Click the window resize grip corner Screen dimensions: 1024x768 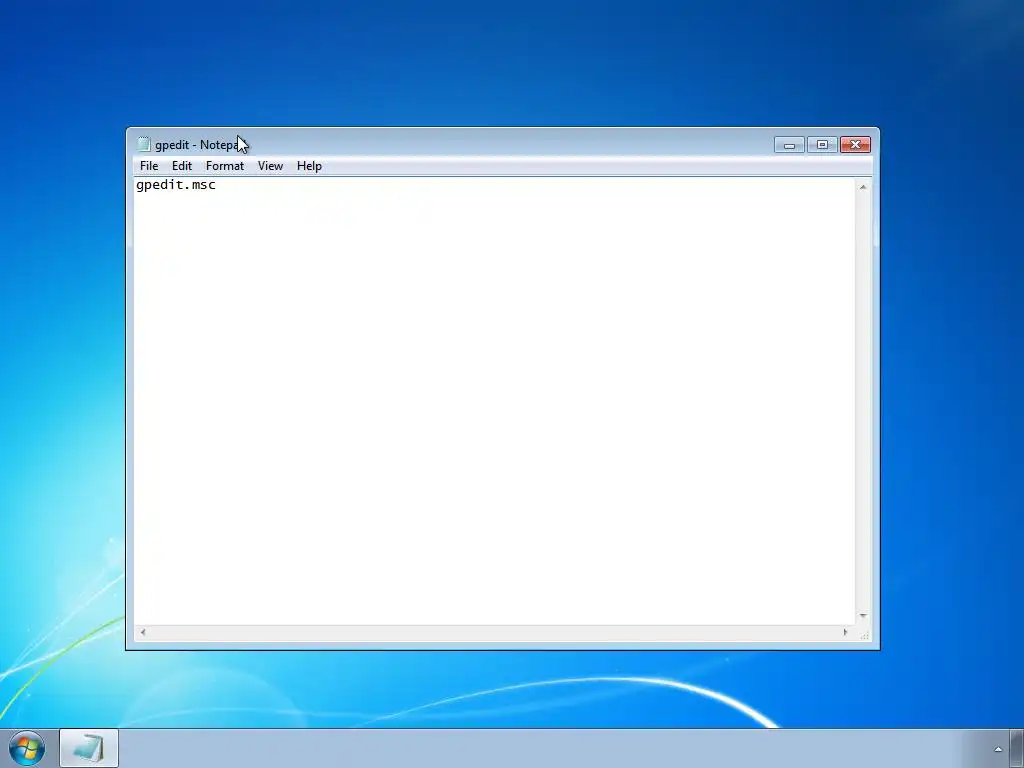864,633
